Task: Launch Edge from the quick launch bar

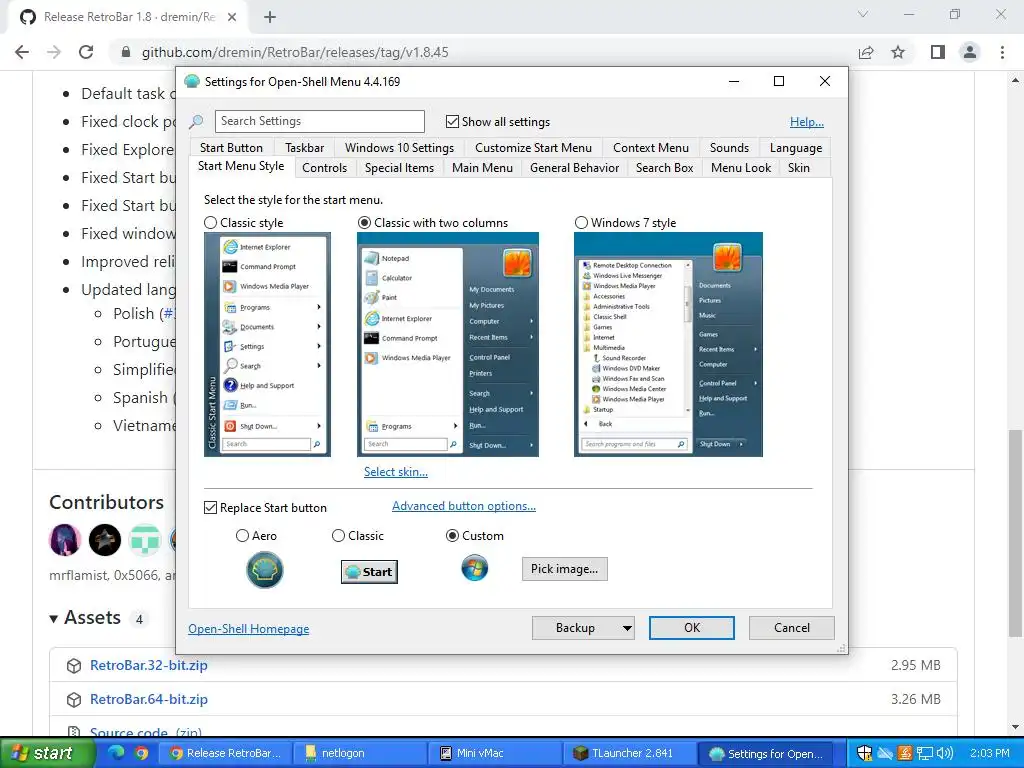Action: click(116, 753)
